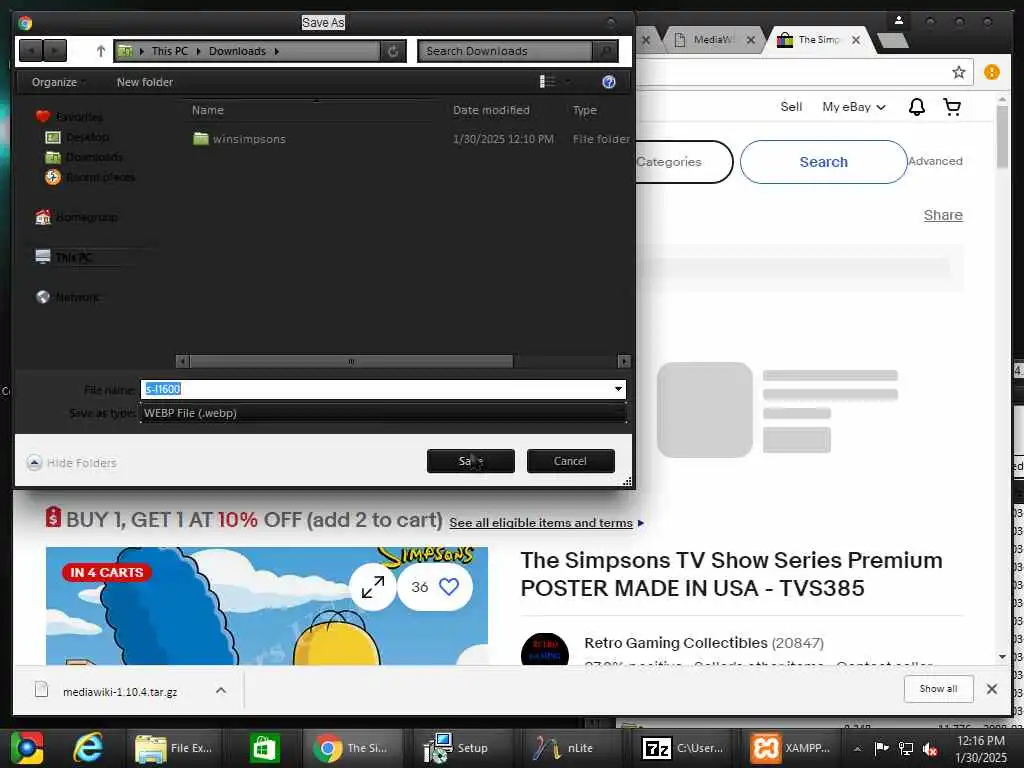
Task: Change the file view layout icon
Action: [x=547, y=81]
